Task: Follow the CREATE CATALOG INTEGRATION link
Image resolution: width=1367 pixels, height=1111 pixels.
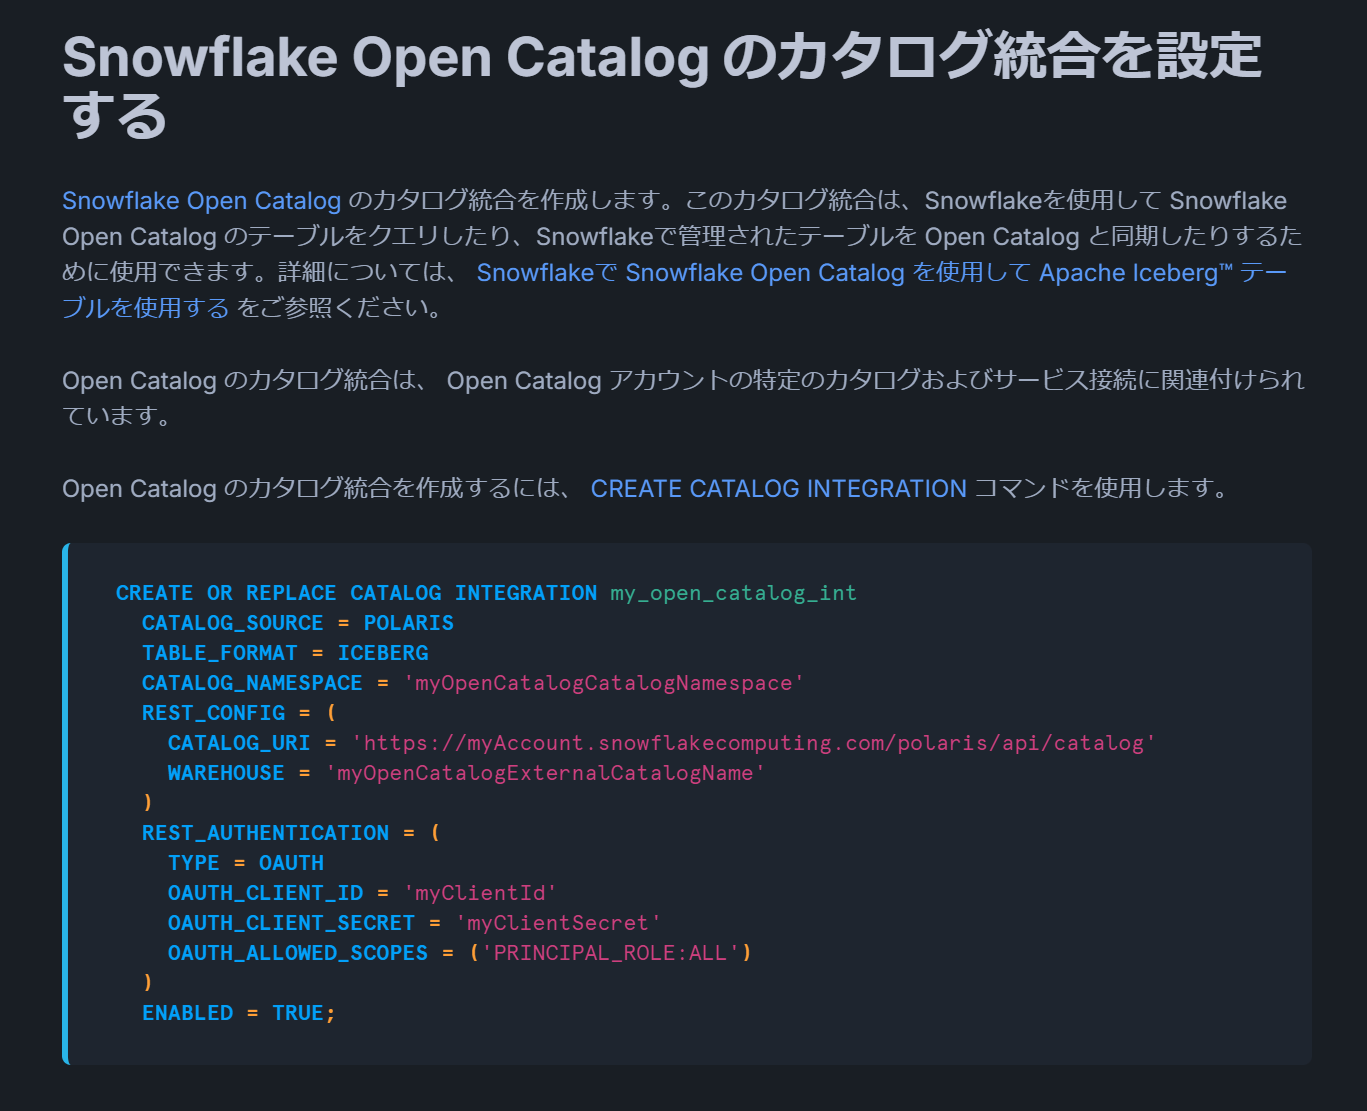Action: click(778, 489)
